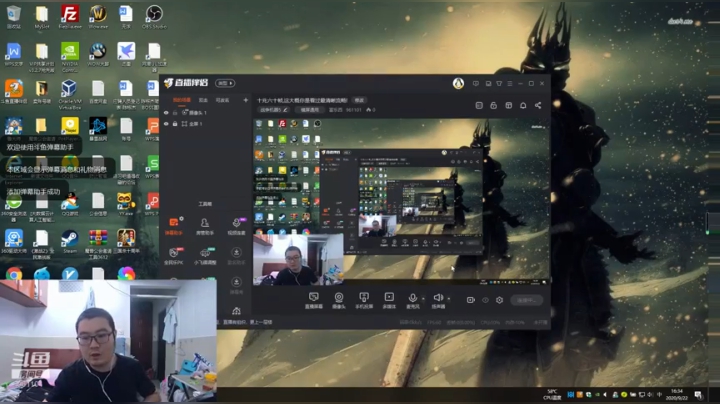Toggle lock on 摄像头 1 layer
This screenshot has width=720, height=404.
click(175, 112)
